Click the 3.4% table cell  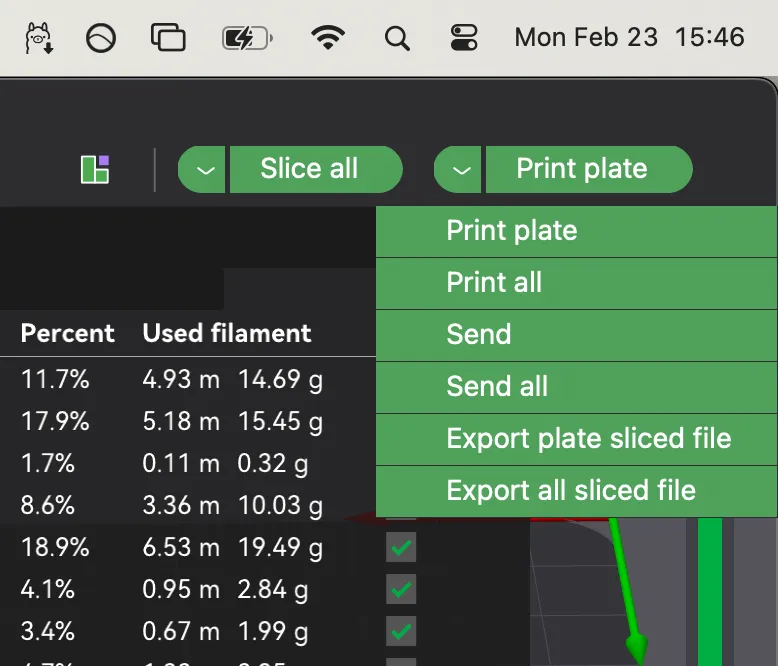48,631
